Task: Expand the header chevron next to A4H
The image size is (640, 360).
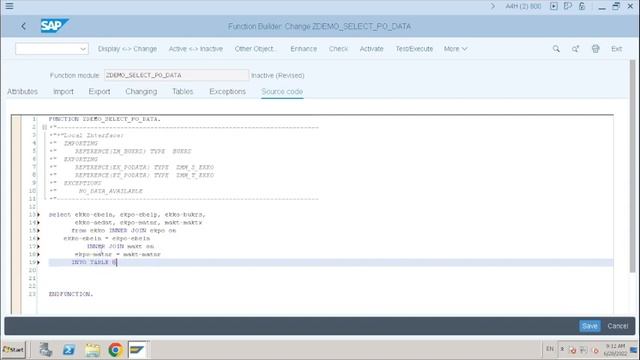Action: coord(493,6)
